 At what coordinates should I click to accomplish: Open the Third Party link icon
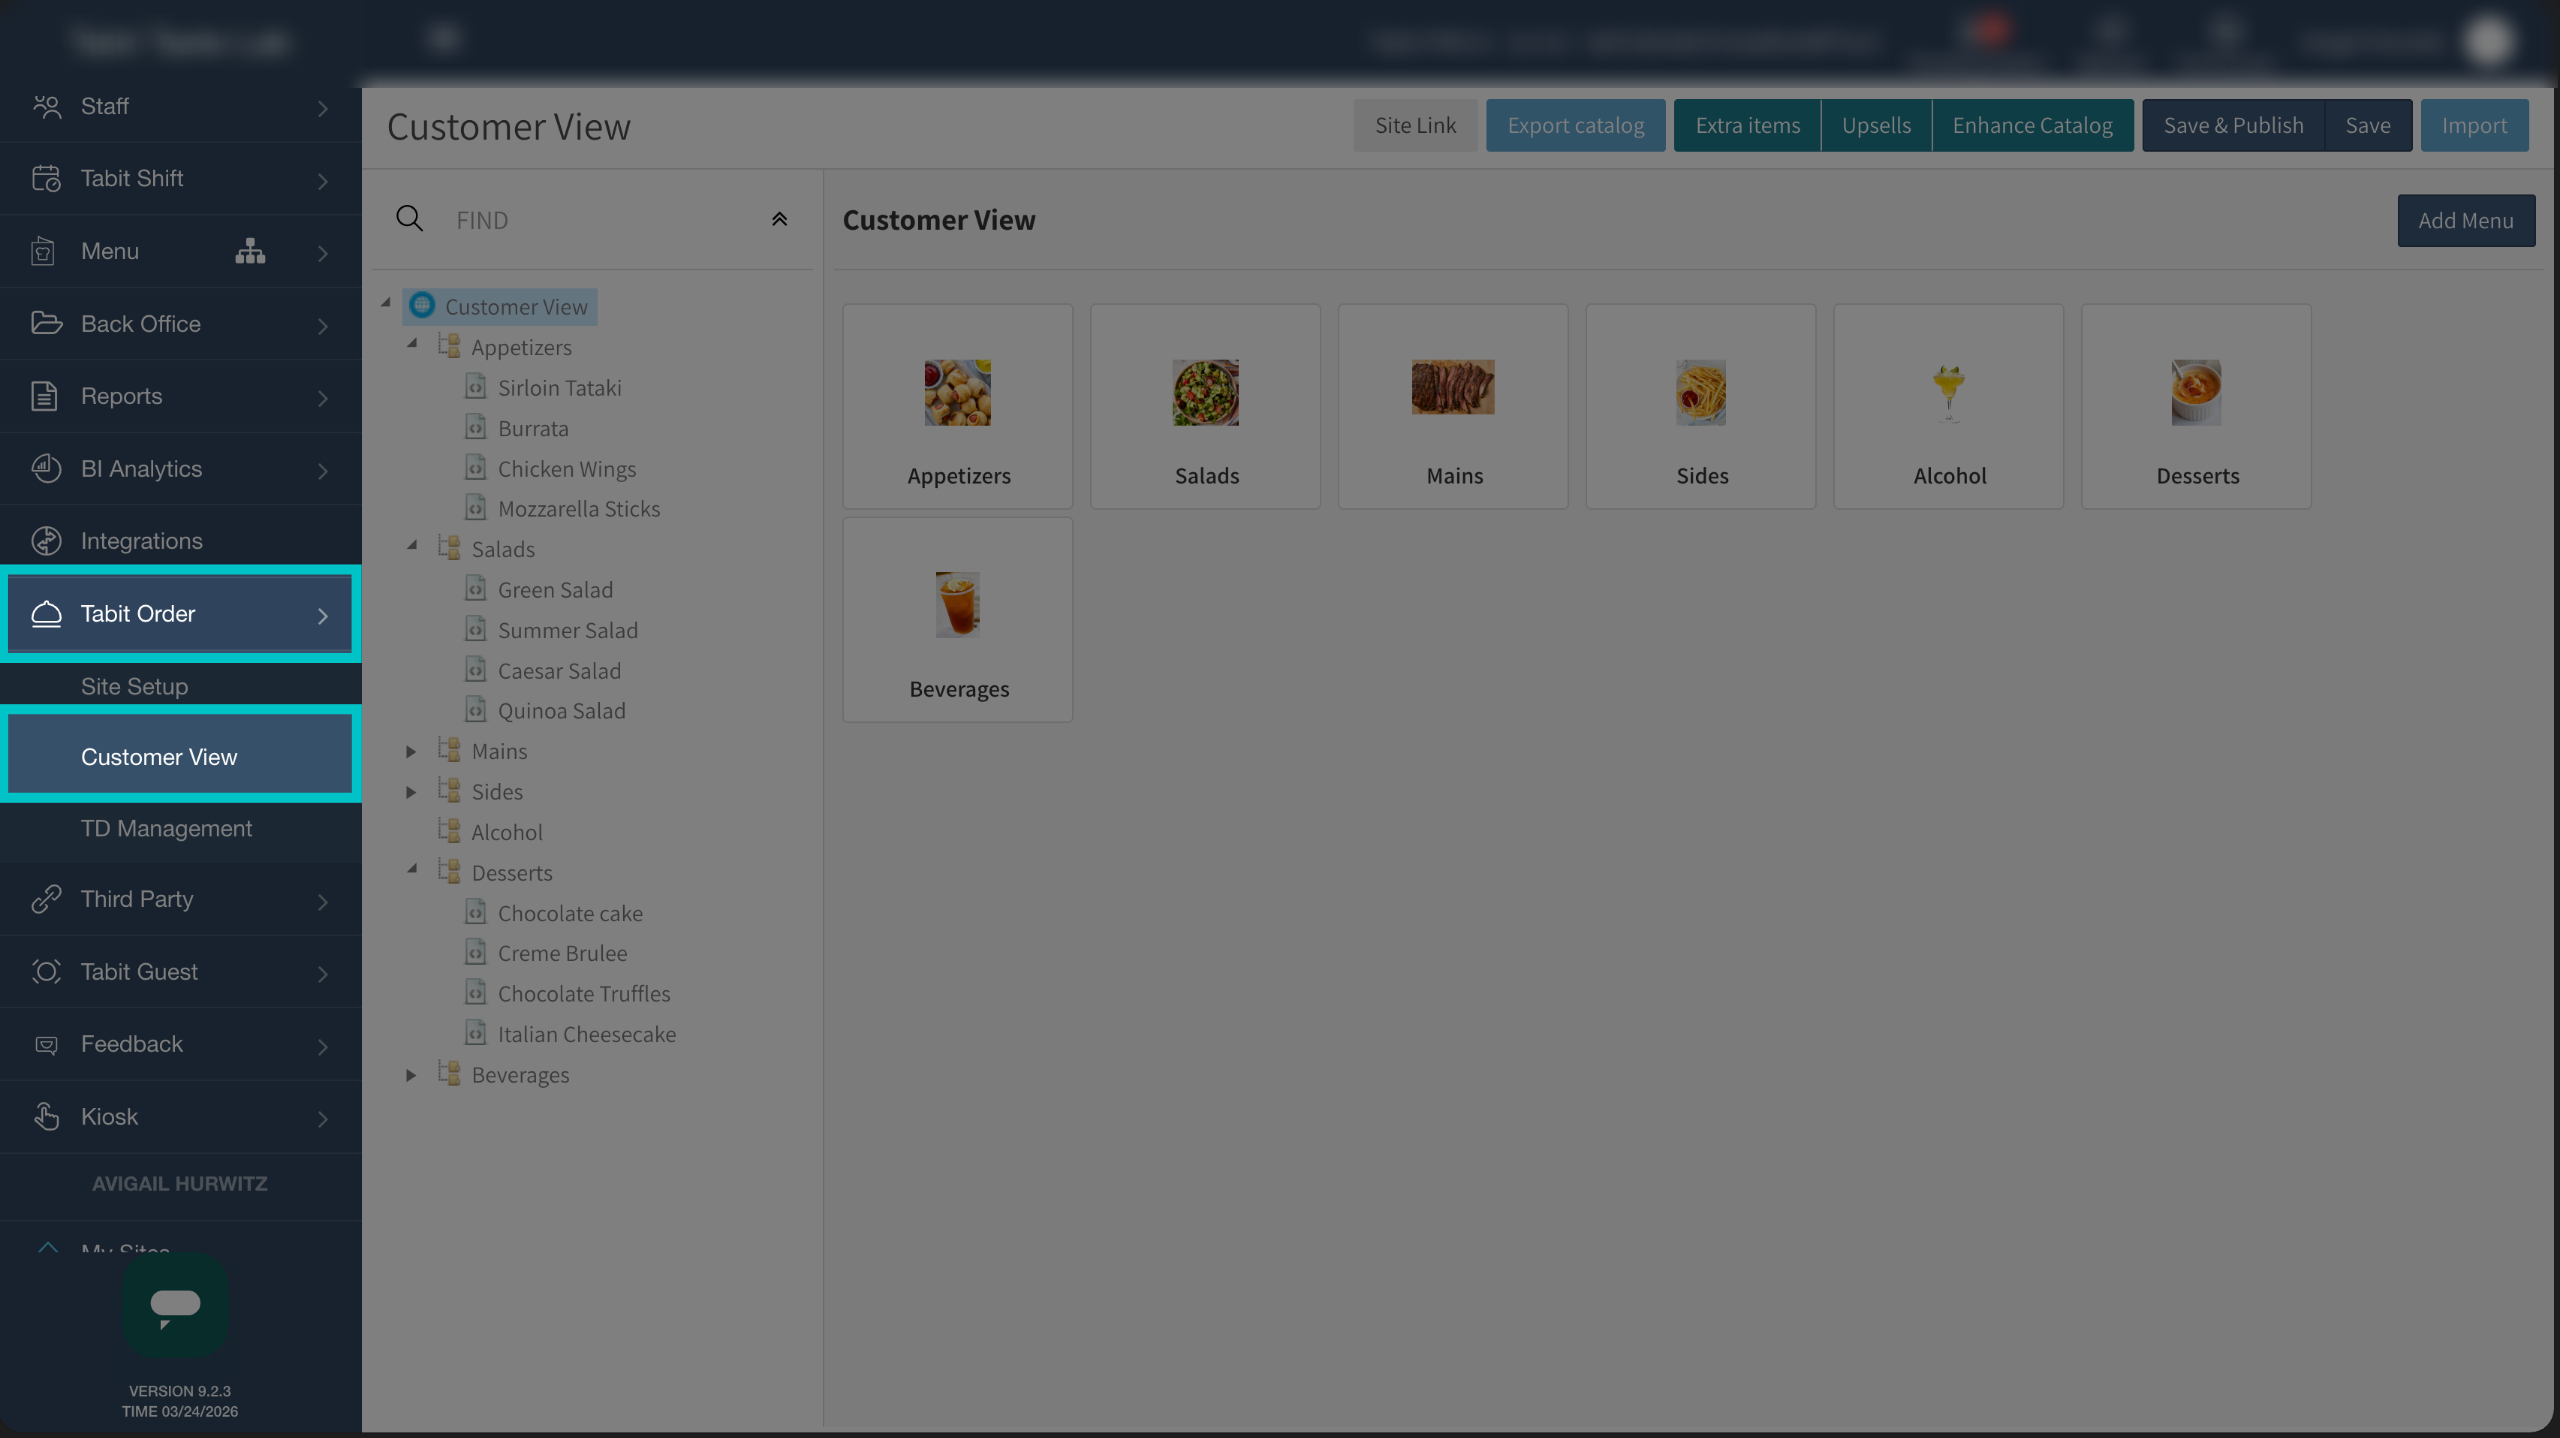pyautogui.click(x=46, y=899)
